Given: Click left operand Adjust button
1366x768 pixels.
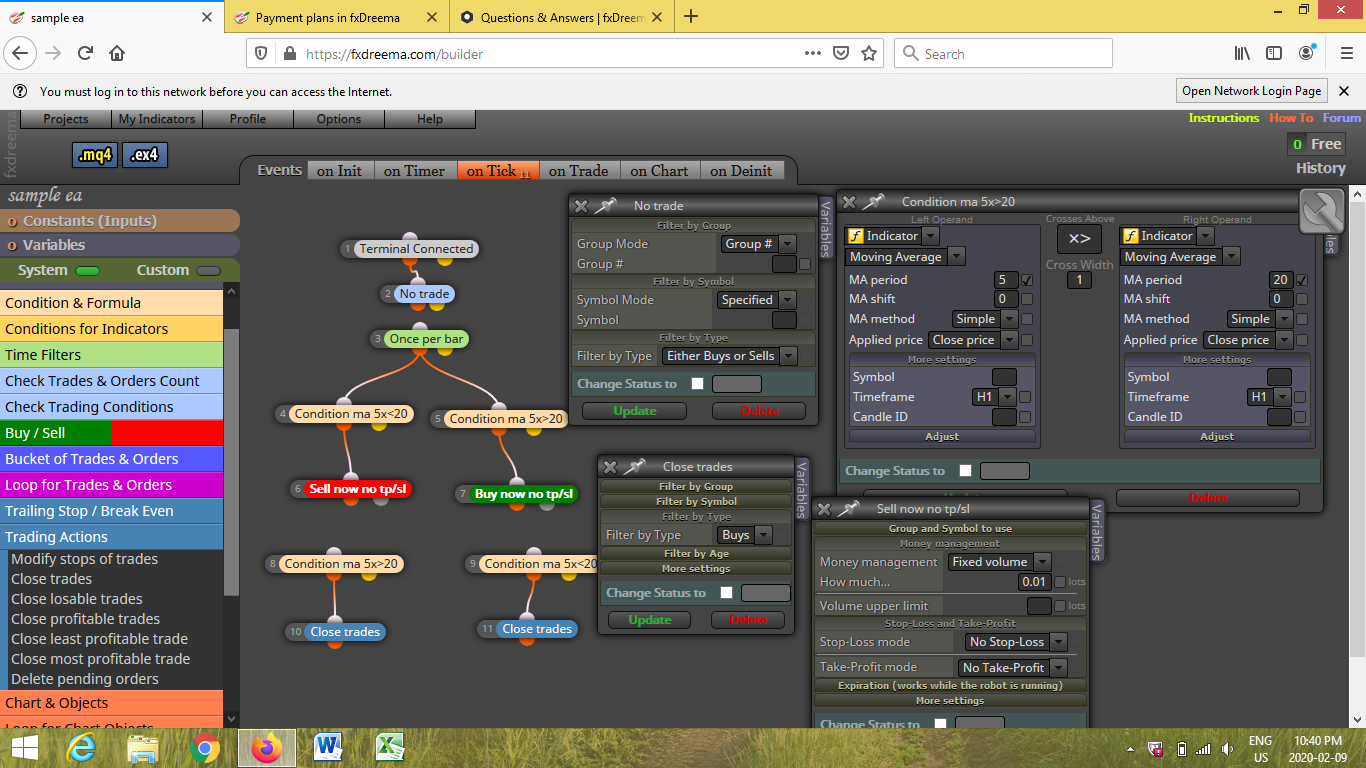Looking at the screenshot, I should [942, 436].
